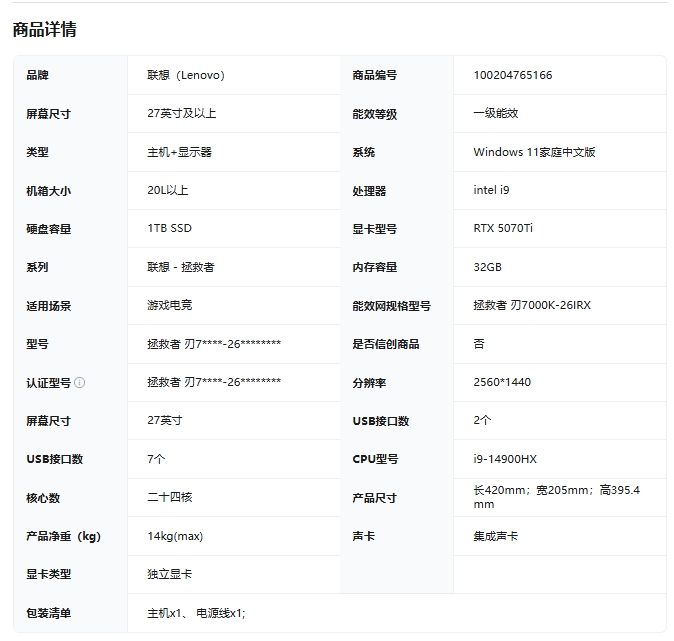Select packing list value 主机x1、电源线x1
This screenshot has width=674, height=641.
(x=196, y=613)
